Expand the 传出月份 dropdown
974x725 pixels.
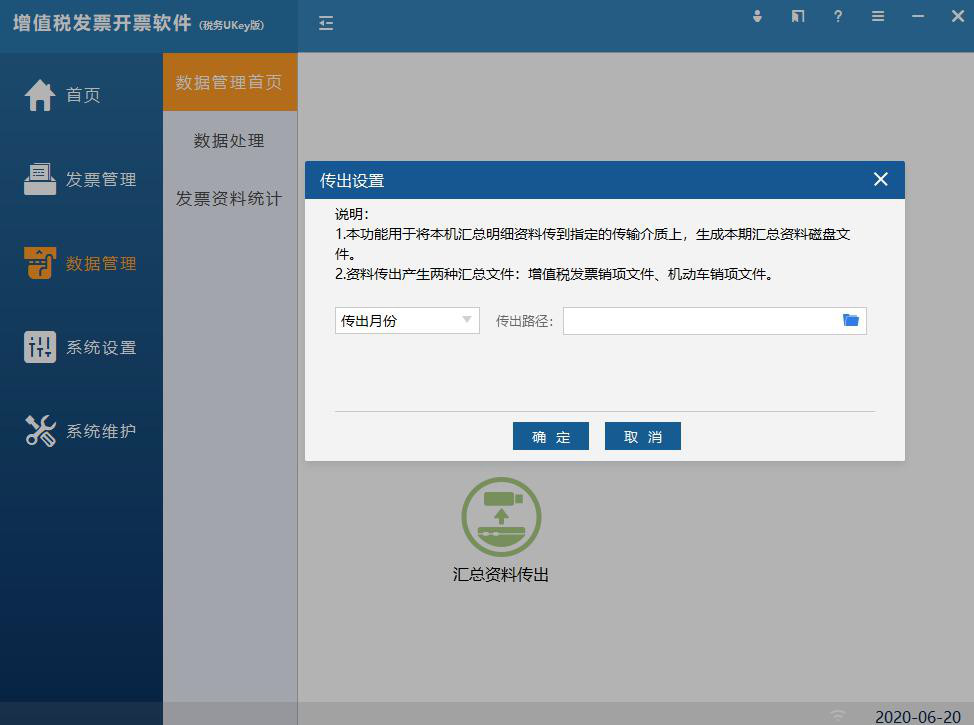tap(407, 321)
